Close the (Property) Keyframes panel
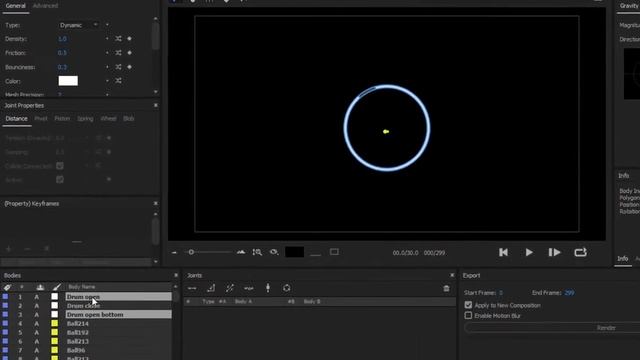Screen dimensions: 640x360 (x=156, y=203)
